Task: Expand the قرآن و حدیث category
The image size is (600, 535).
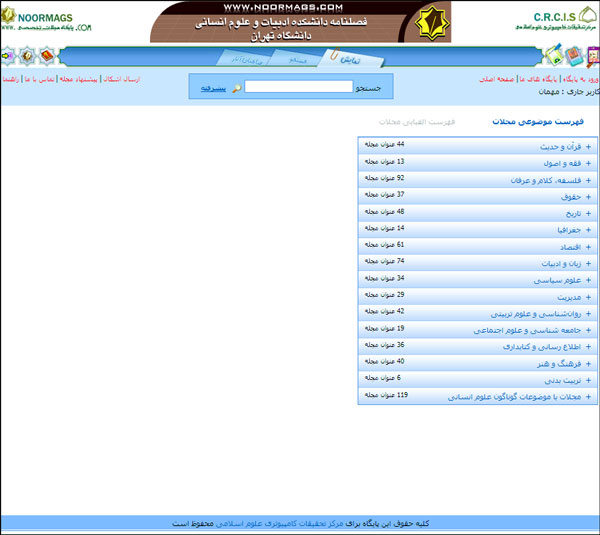Action: (588, 147)
